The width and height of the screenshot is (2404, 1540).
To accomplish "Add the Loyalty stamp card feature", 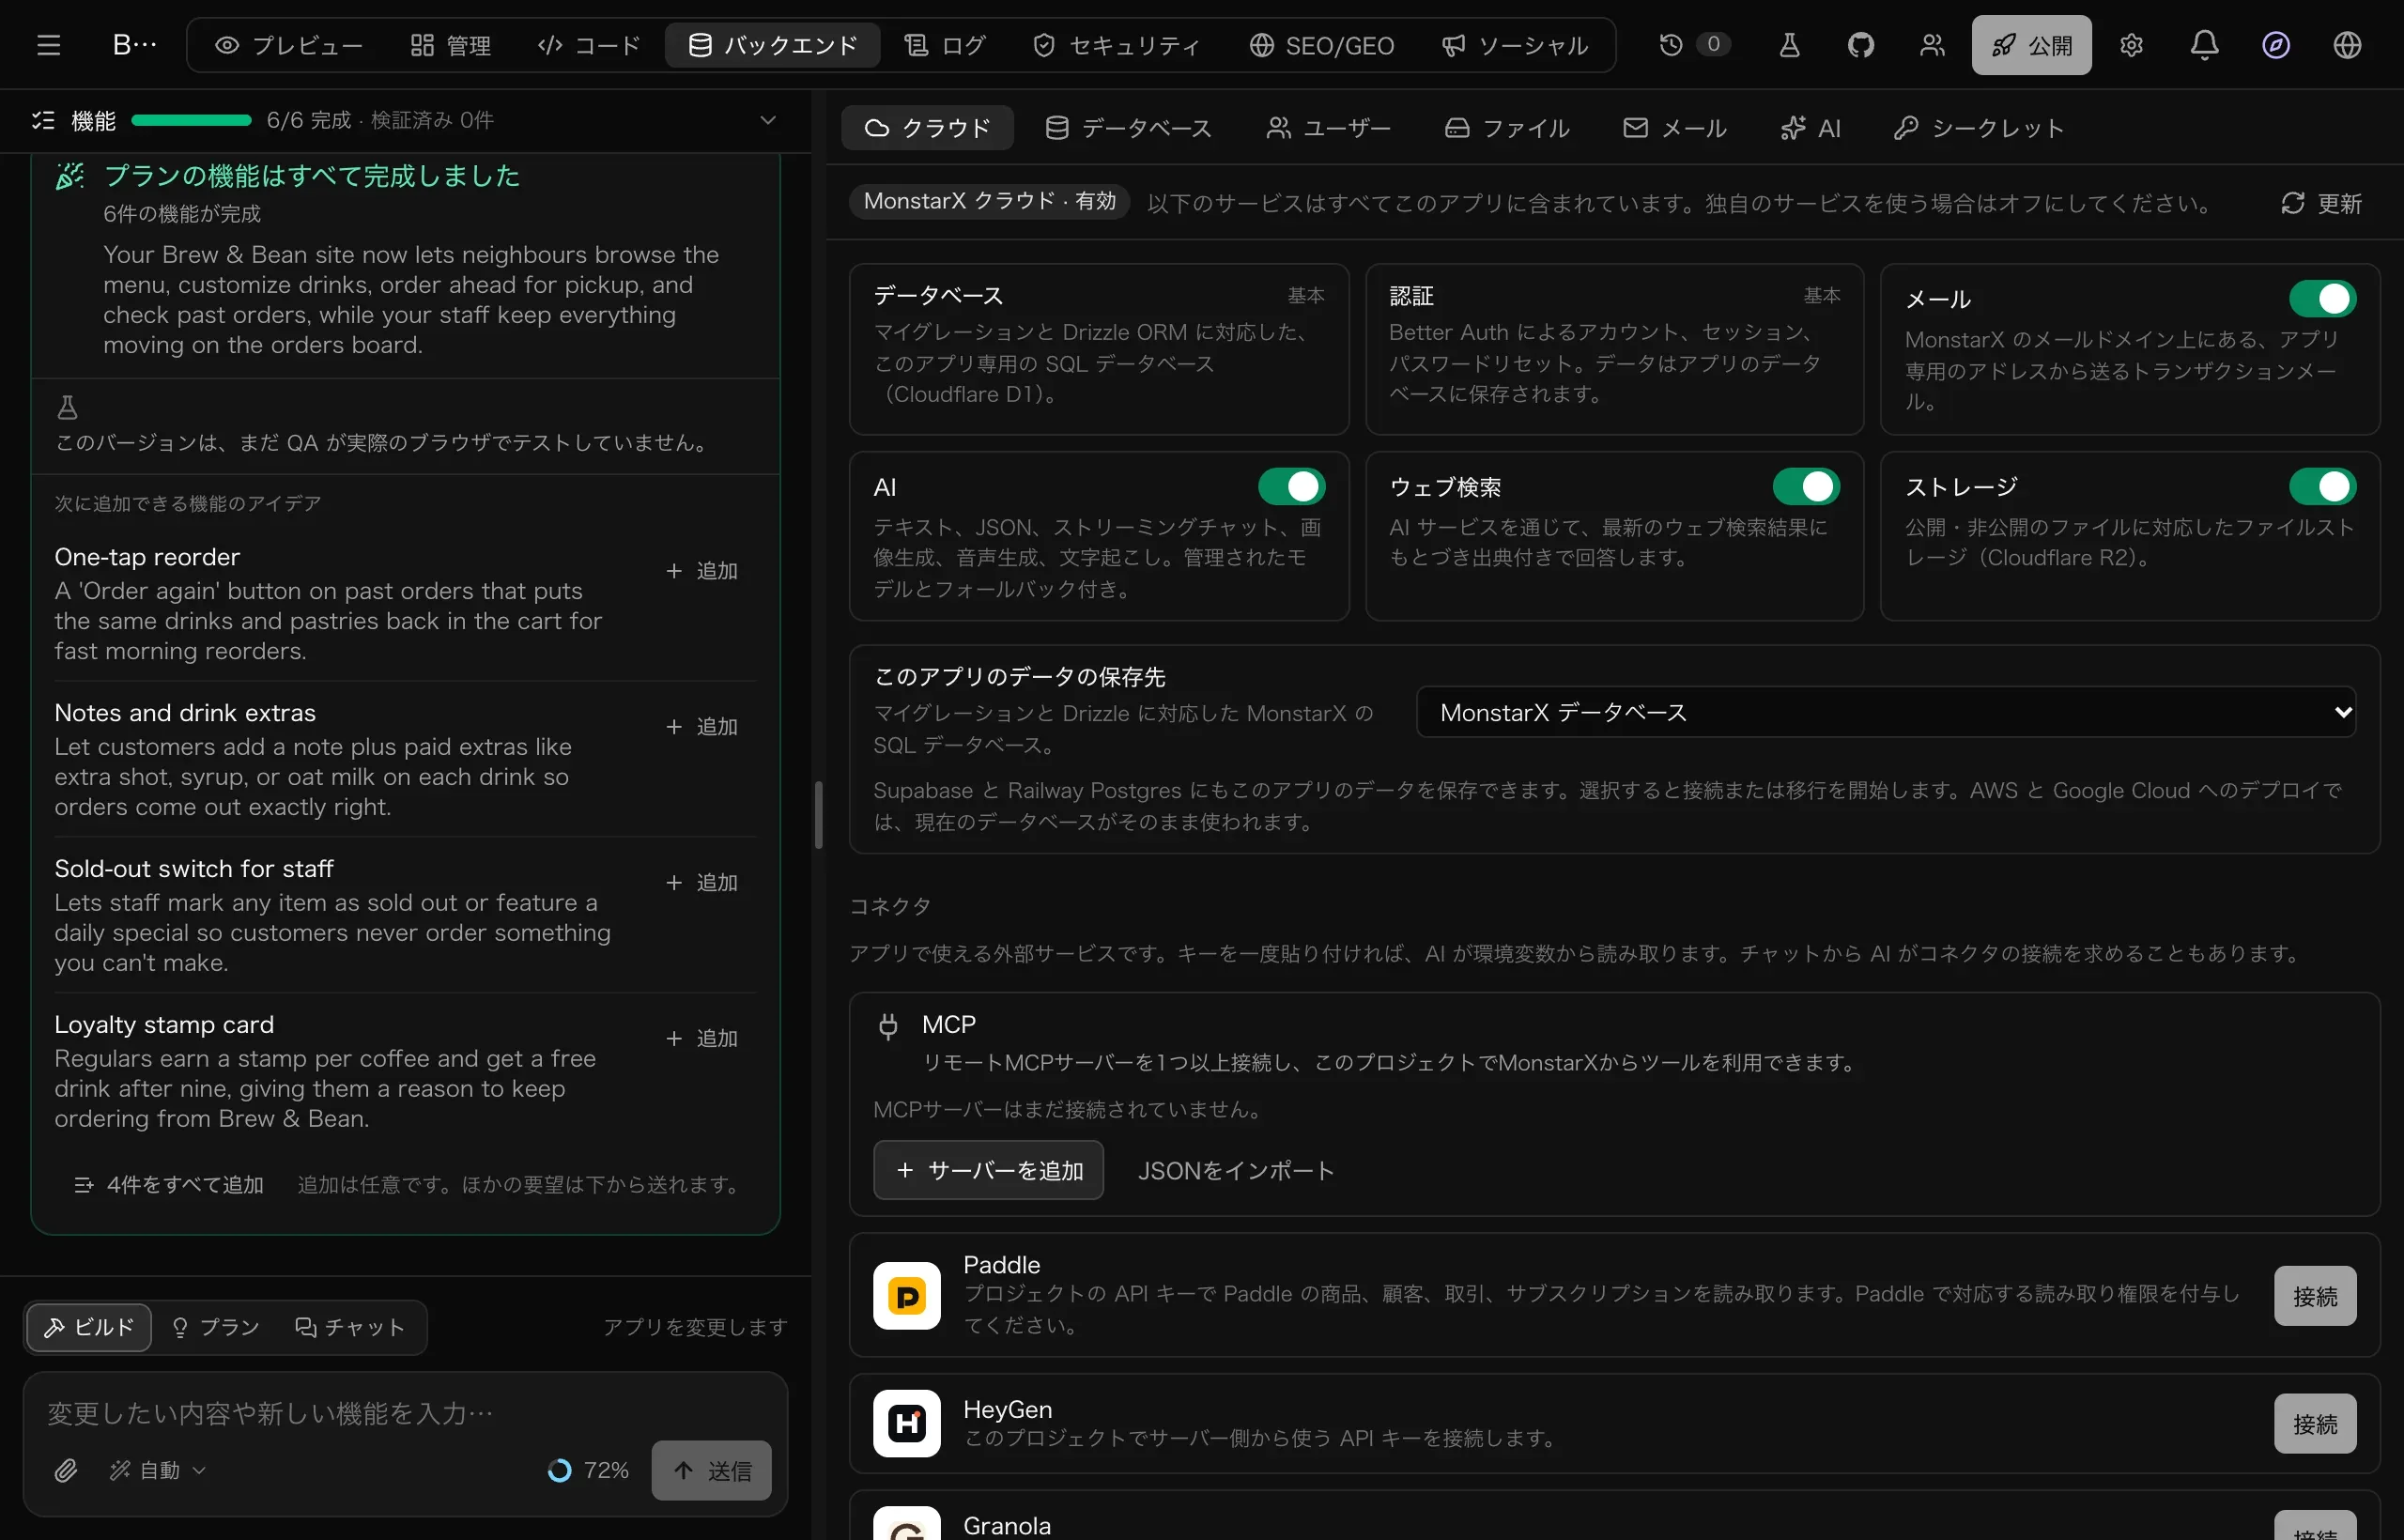I will (702, 1039).
